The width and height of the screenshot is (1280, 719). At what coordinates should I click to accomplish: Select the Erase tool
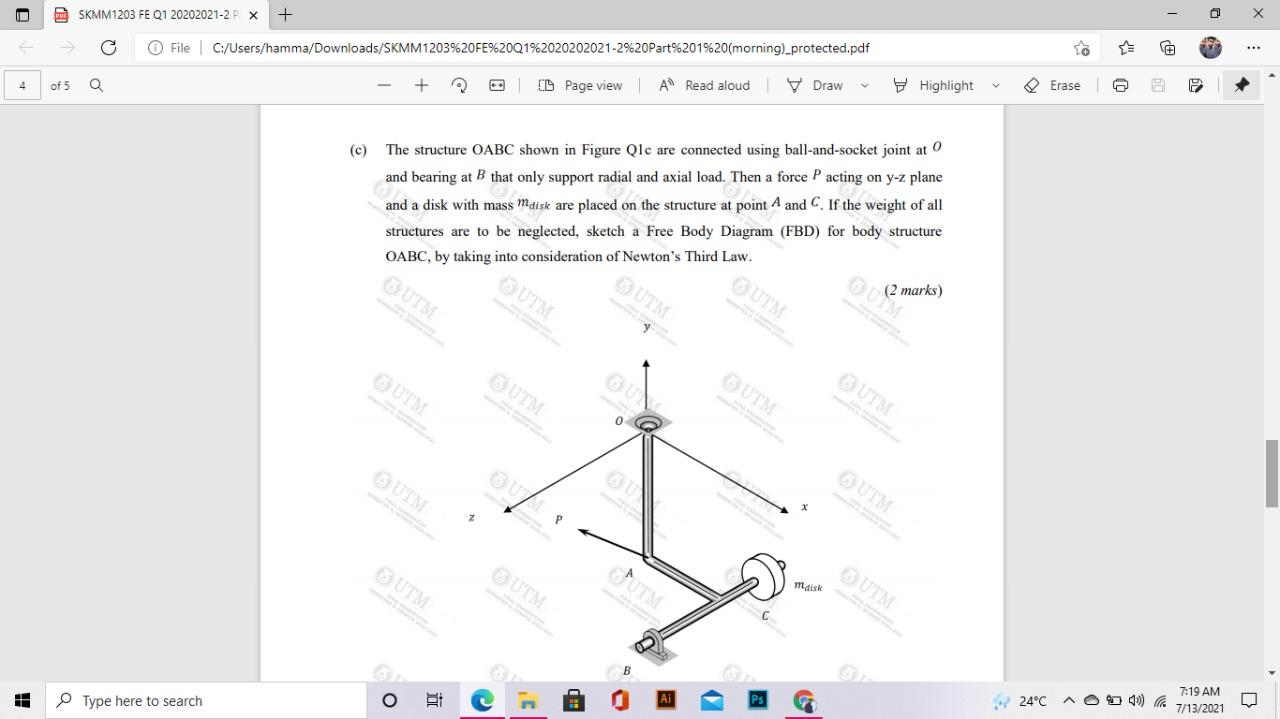[x=1052, y=85]
